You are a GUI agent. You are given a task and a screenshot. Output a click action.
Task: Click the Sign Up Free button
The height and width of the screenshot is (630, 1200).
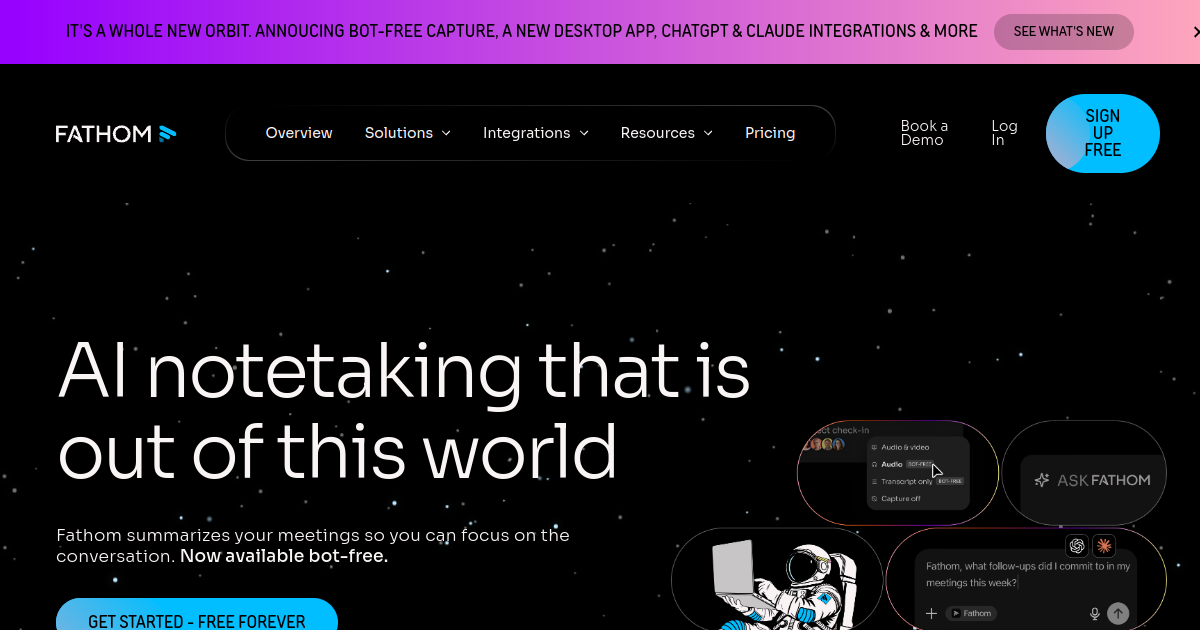[1103, 133]
